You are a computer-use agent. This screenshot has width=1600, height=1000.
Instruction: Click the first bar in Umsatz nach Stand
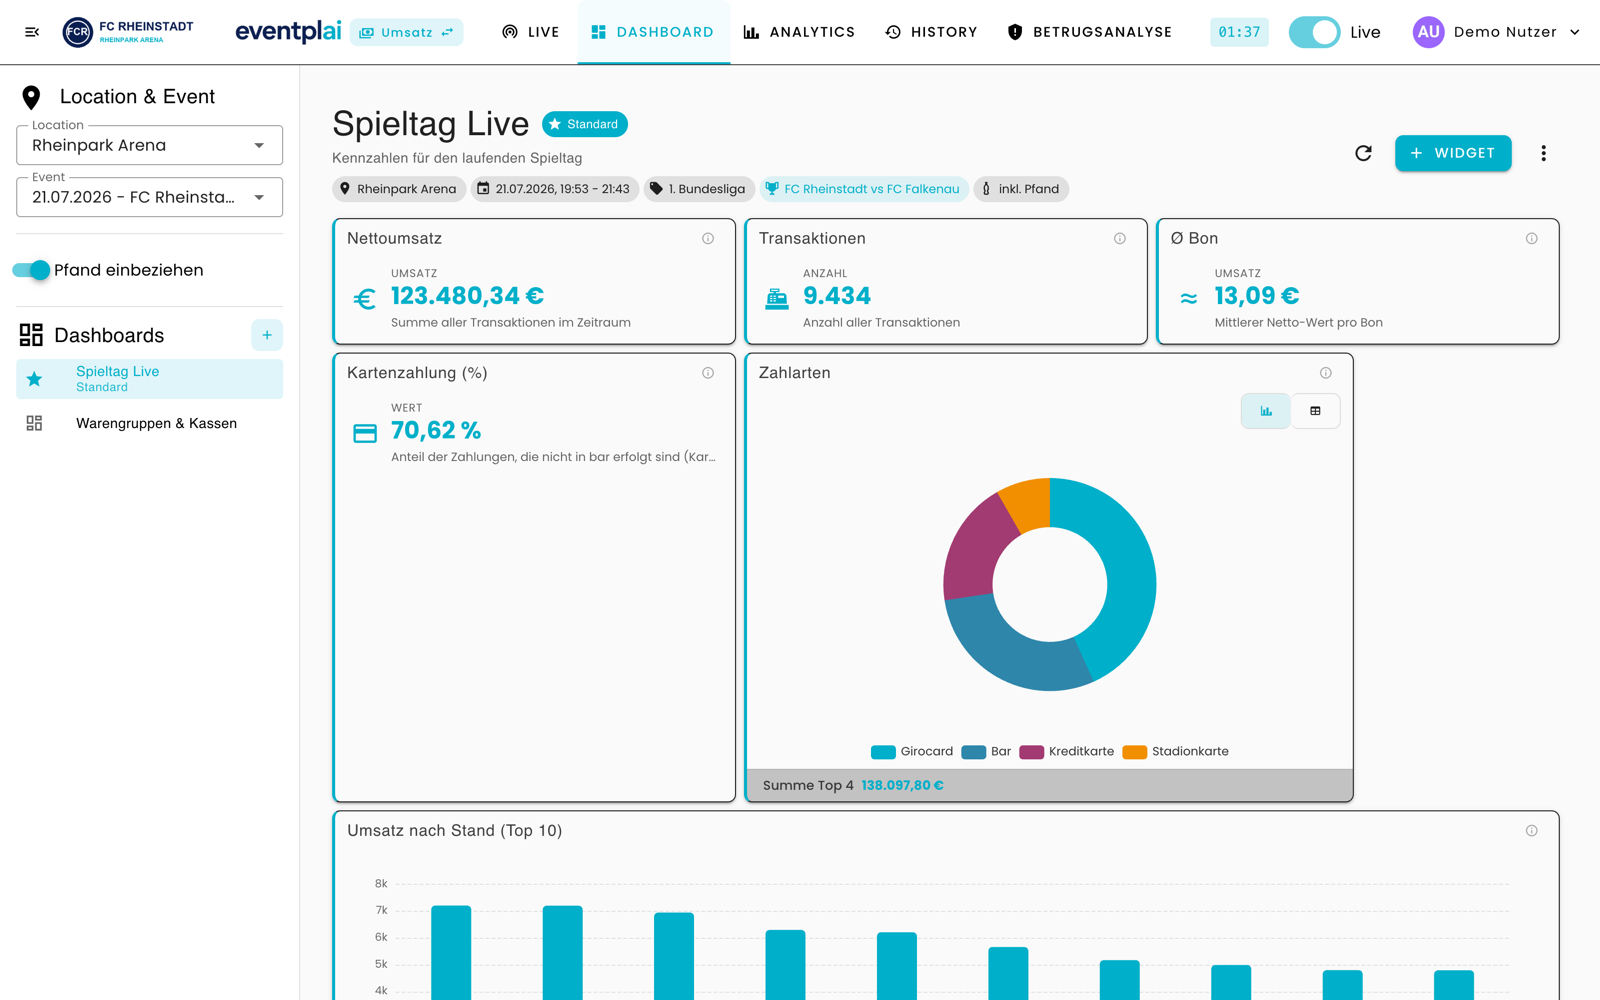(451, 952)
